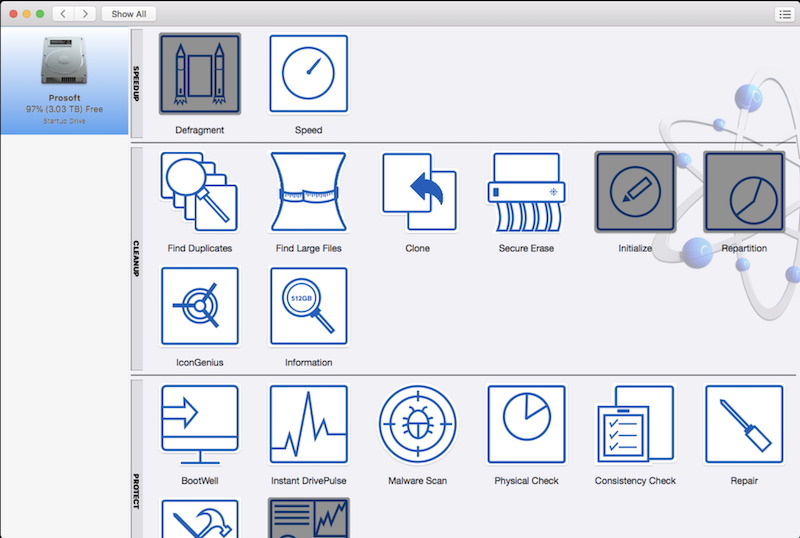The height and width of the screenshot is (538, 800).
Task: Run the Malware Scan tool
Action: (x=418, y=424)
